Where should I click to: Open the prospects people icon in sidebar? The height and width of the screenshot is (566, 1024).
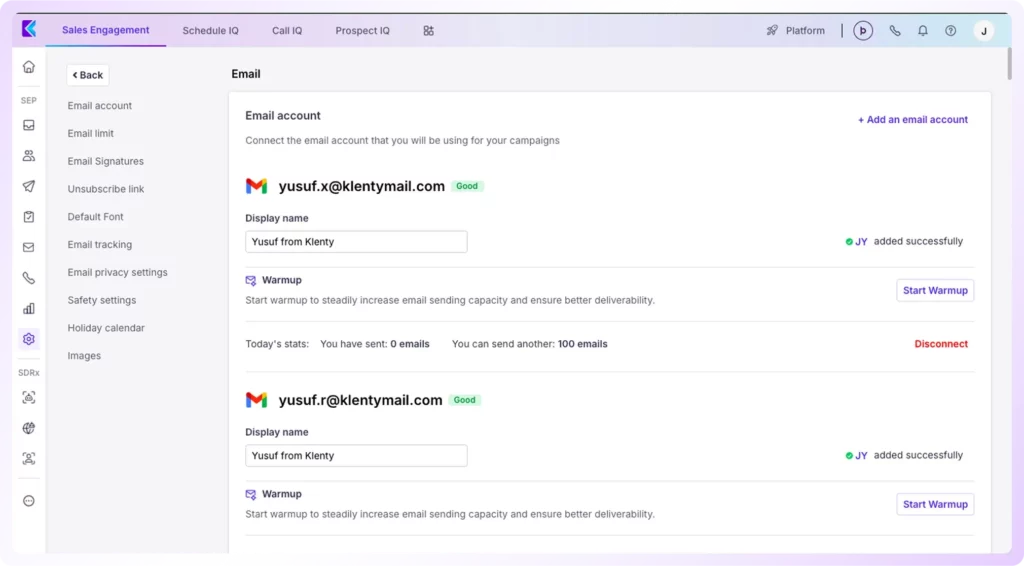click(x=29, y=155)
